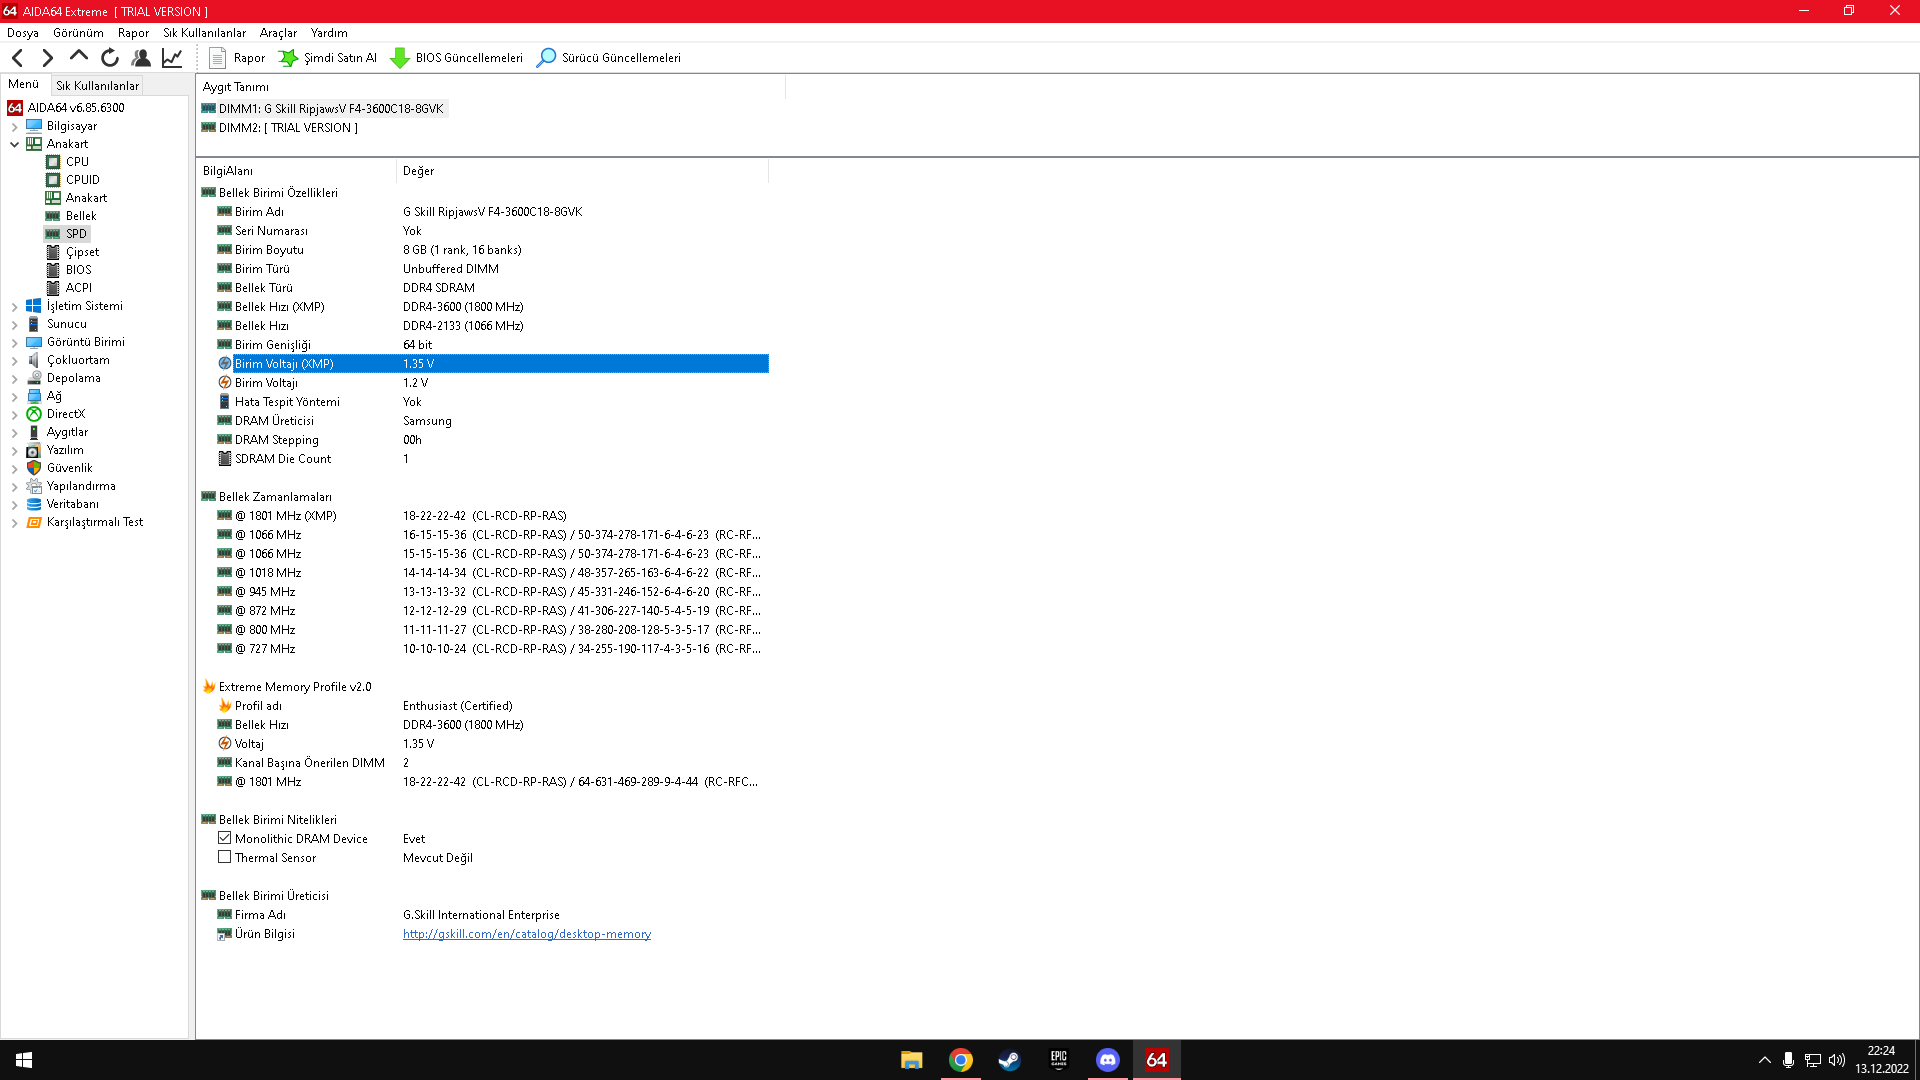Open Discord from the taskbar

click(1107, 1060)
